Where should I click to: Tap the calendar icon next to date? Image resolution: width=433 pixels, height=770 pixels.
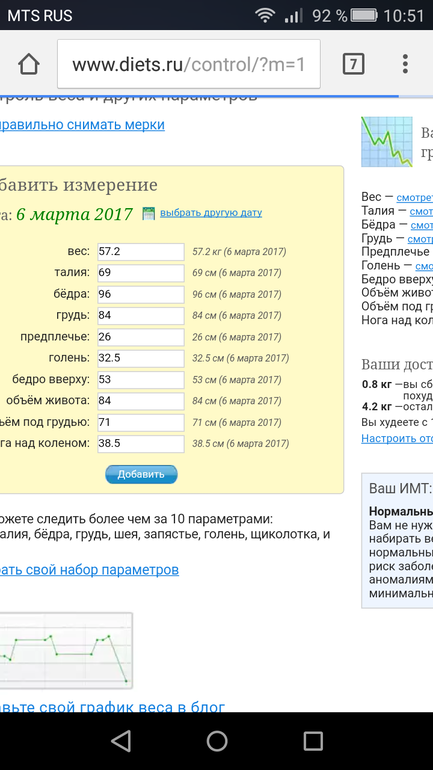pyautogui.click(x=148, y=213)
